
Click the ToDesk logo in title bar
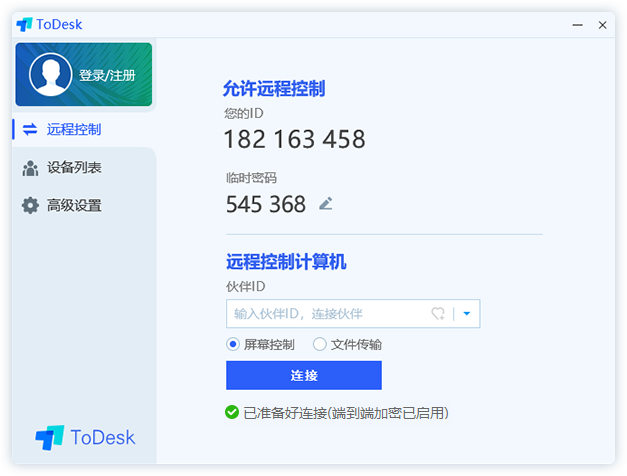(x=49, y=24)
